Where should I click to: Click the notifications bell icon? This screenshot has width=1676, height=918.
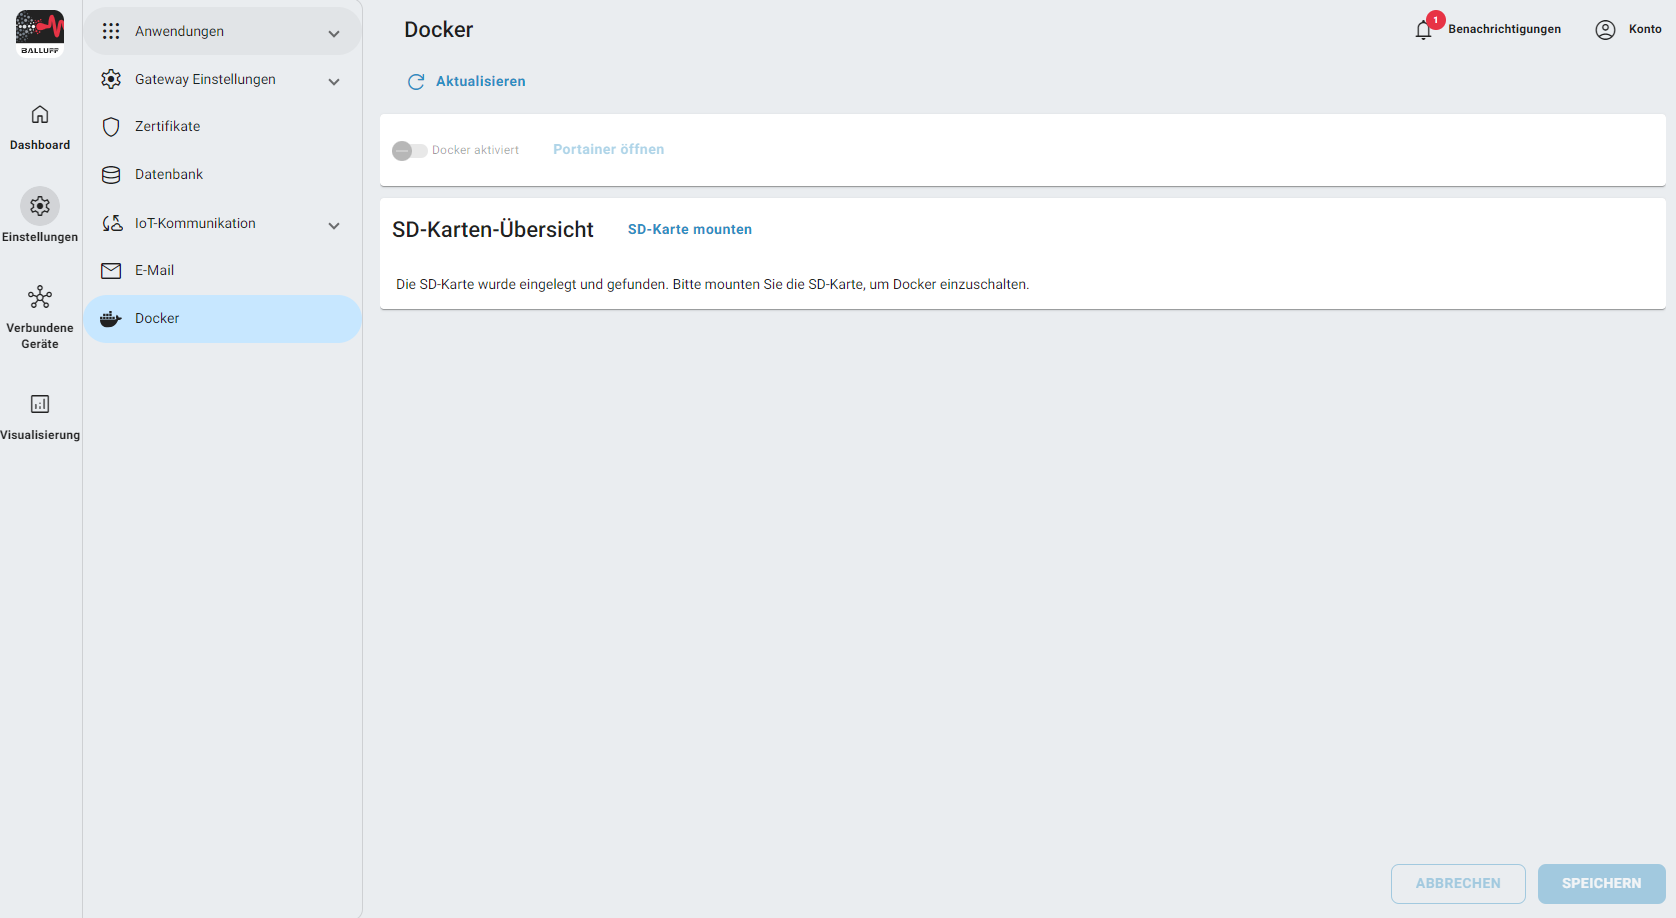coord(1424,30)
